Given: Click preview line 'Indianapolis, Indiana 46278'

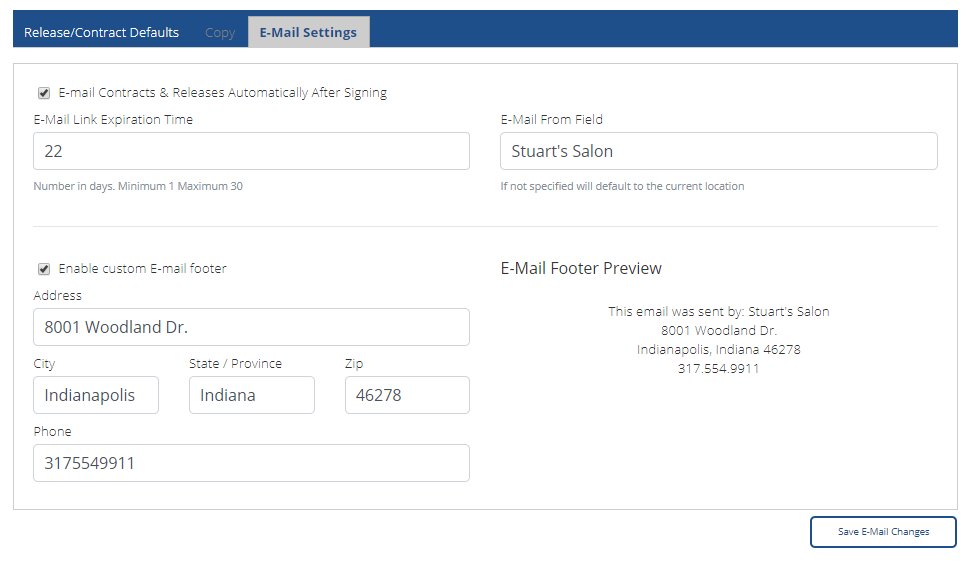Looking at the screenshot, I should tap(719, 349).
